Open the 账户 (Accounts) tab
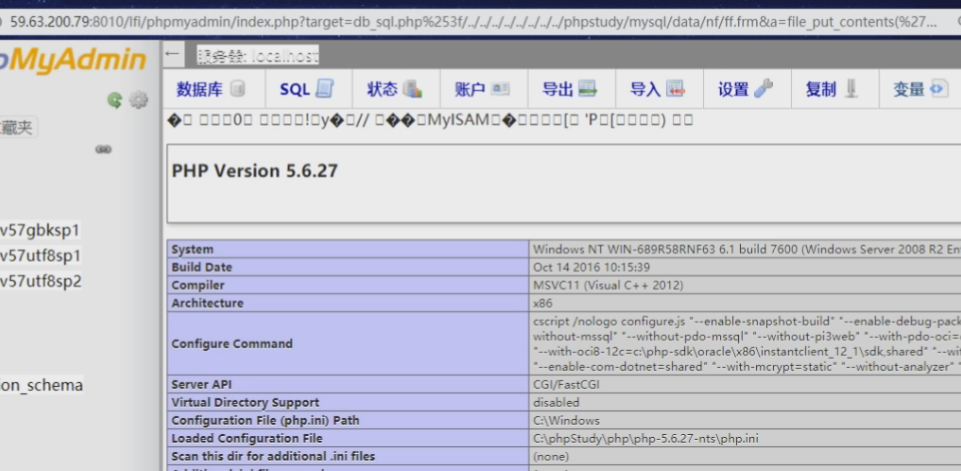 [483, 89]
